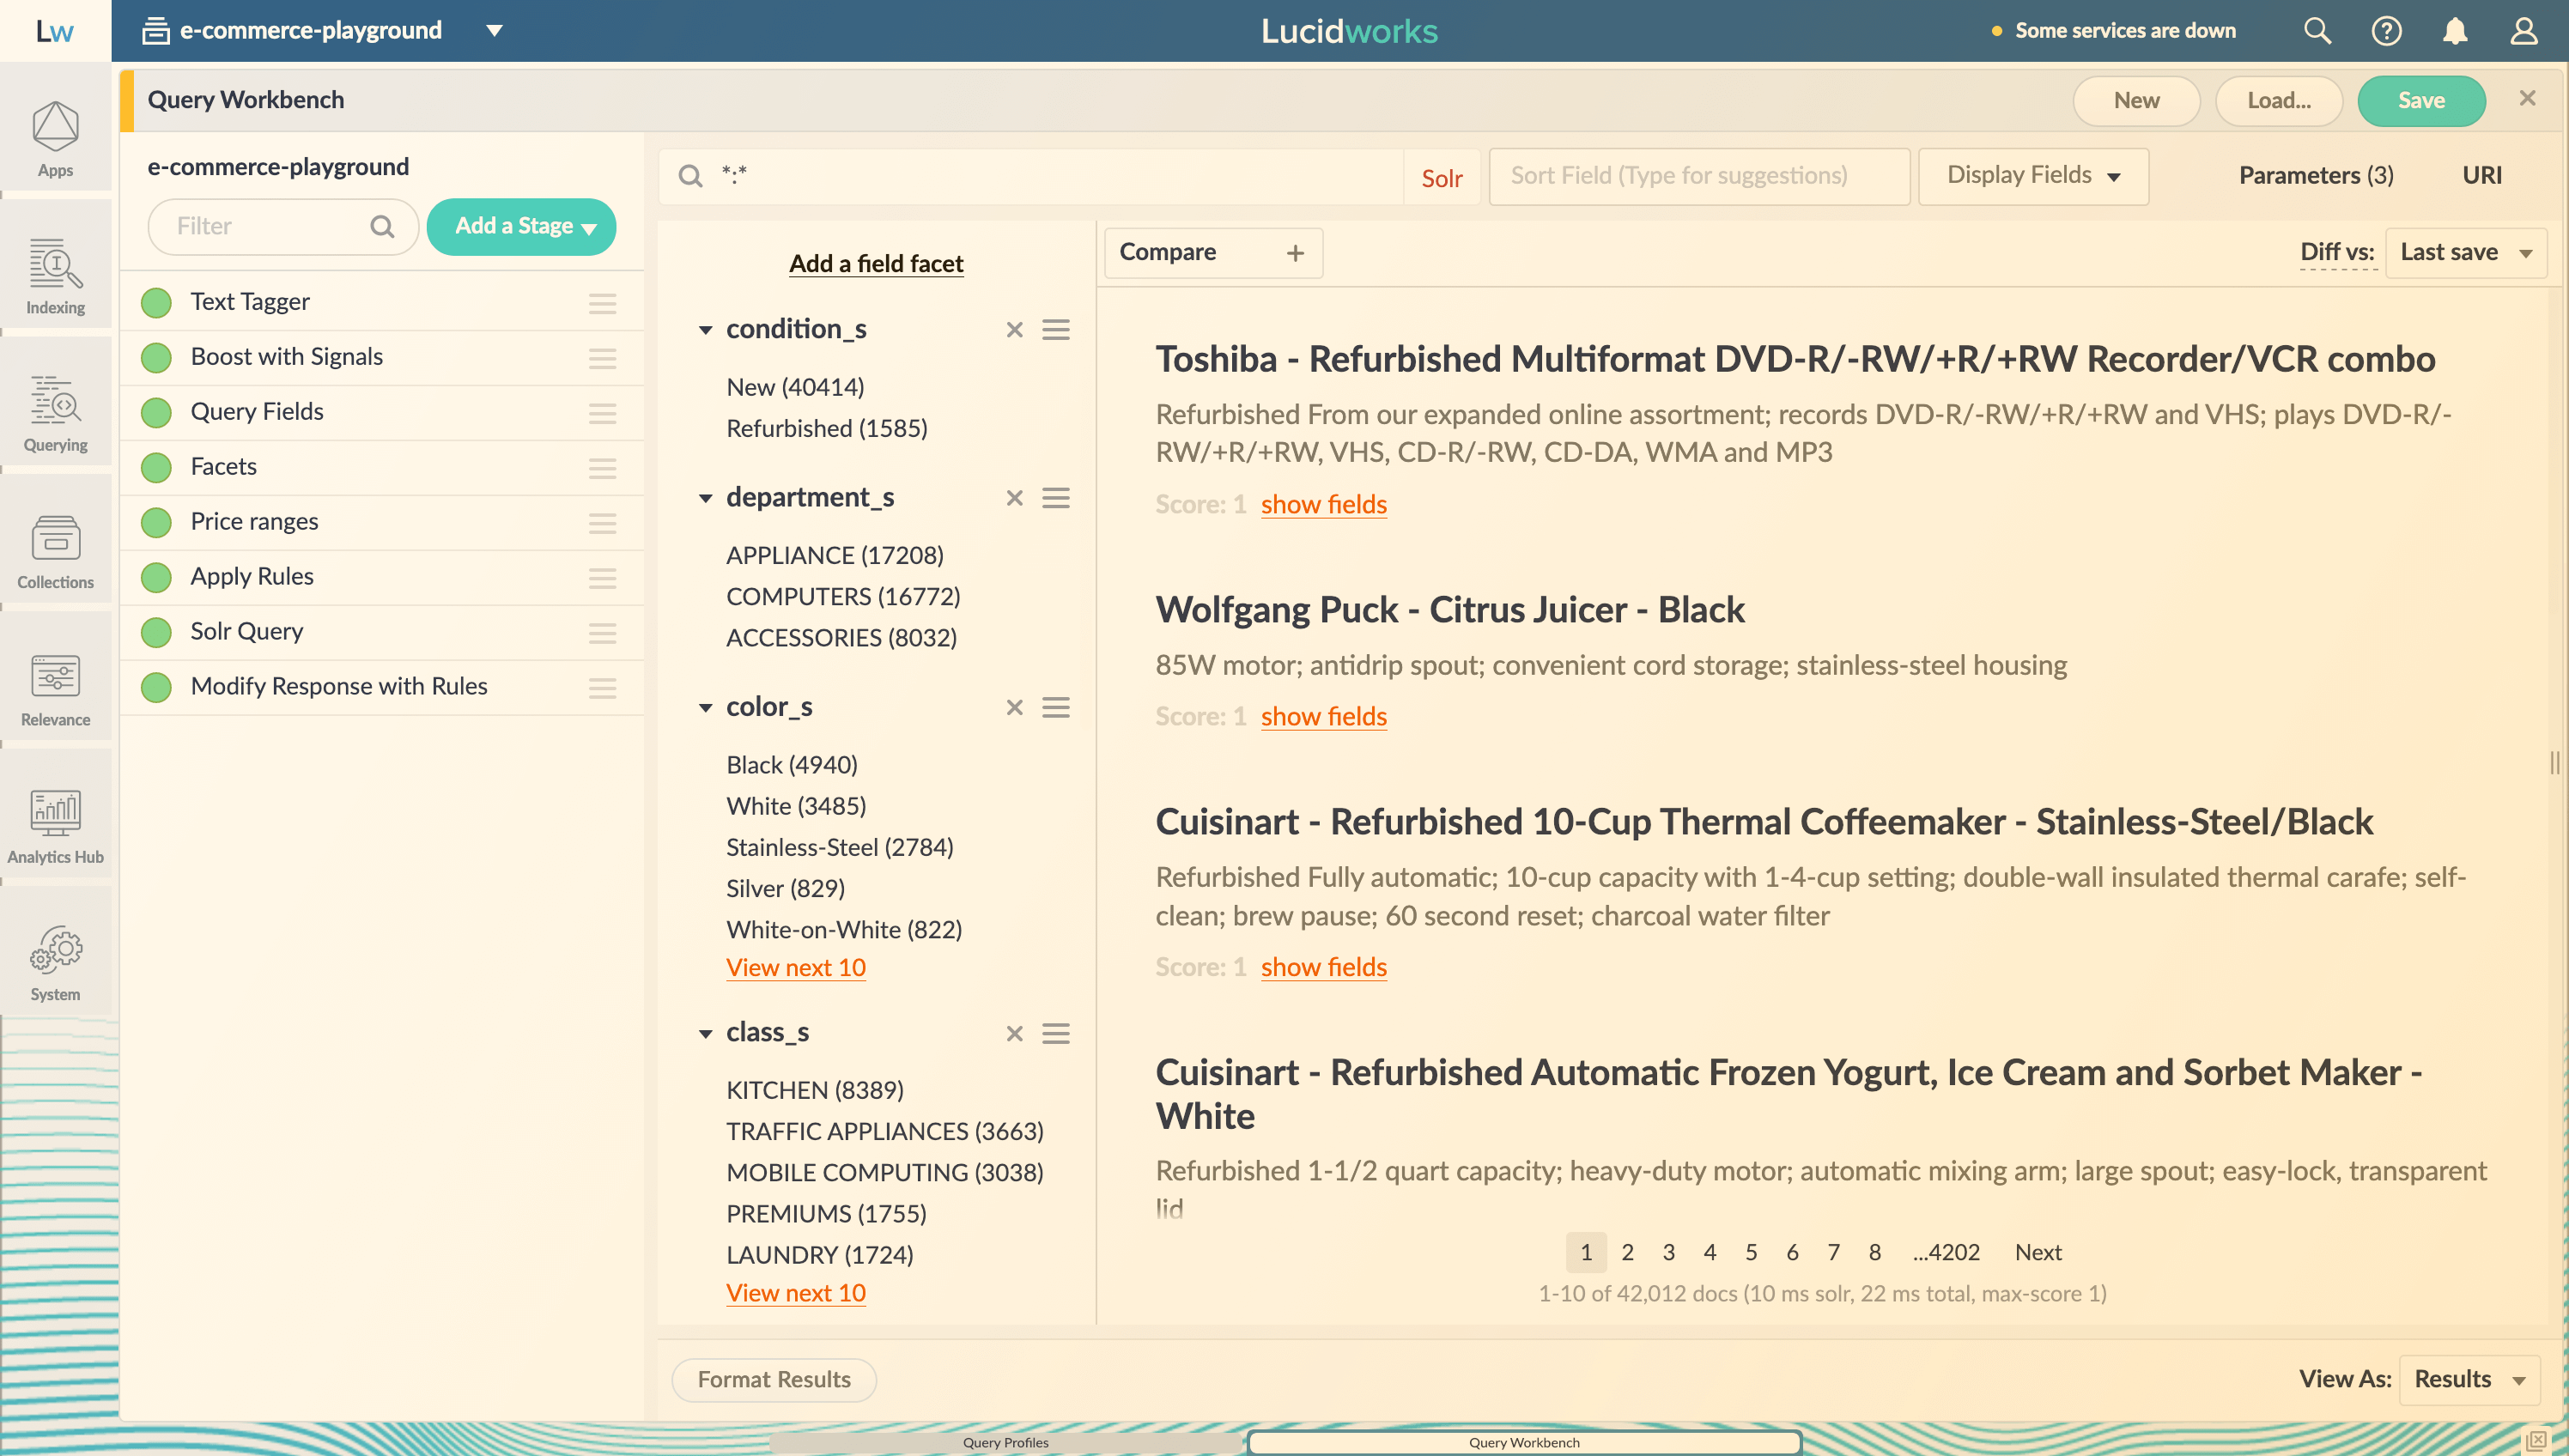Remove the color_s facet with X icon

click(x=1014, y=707)
